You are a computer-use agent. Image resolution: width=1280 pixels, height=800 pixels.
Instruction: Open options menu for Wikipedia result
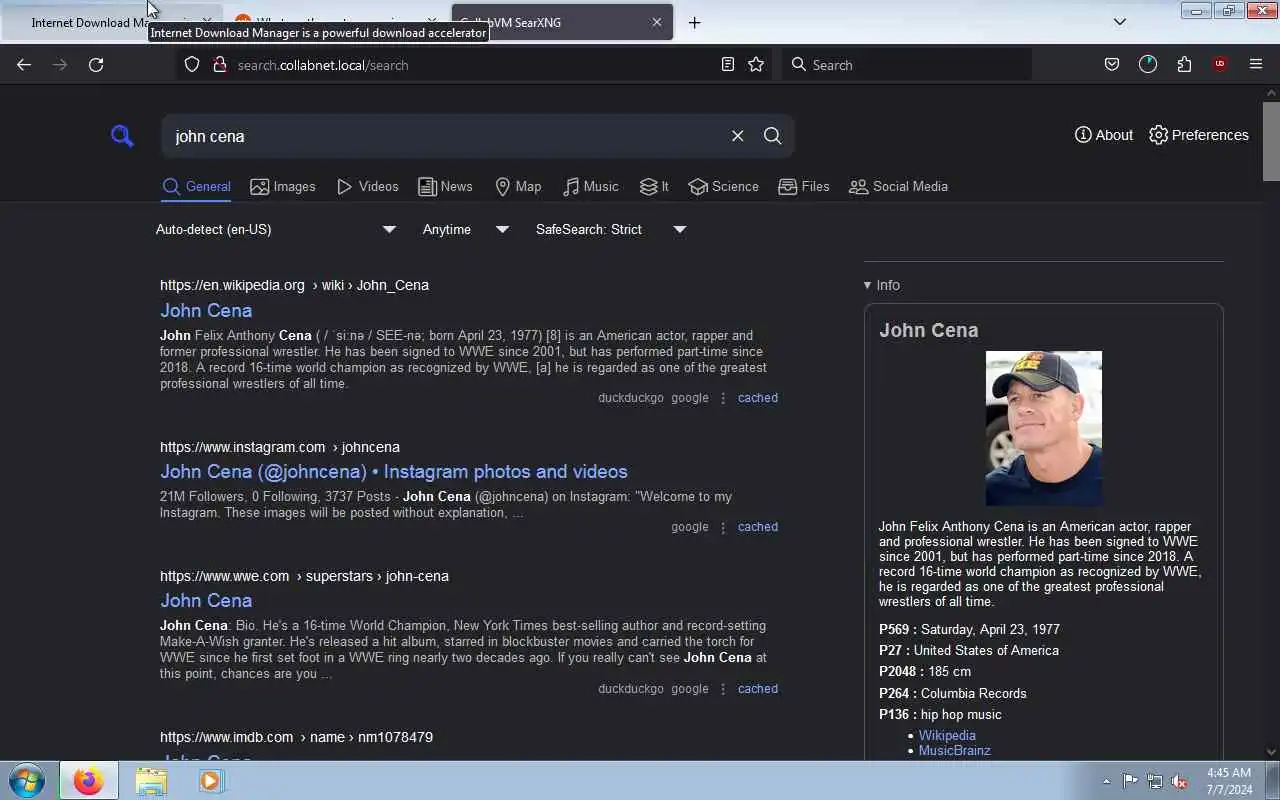pyautogui.click(x=723, y=398)
